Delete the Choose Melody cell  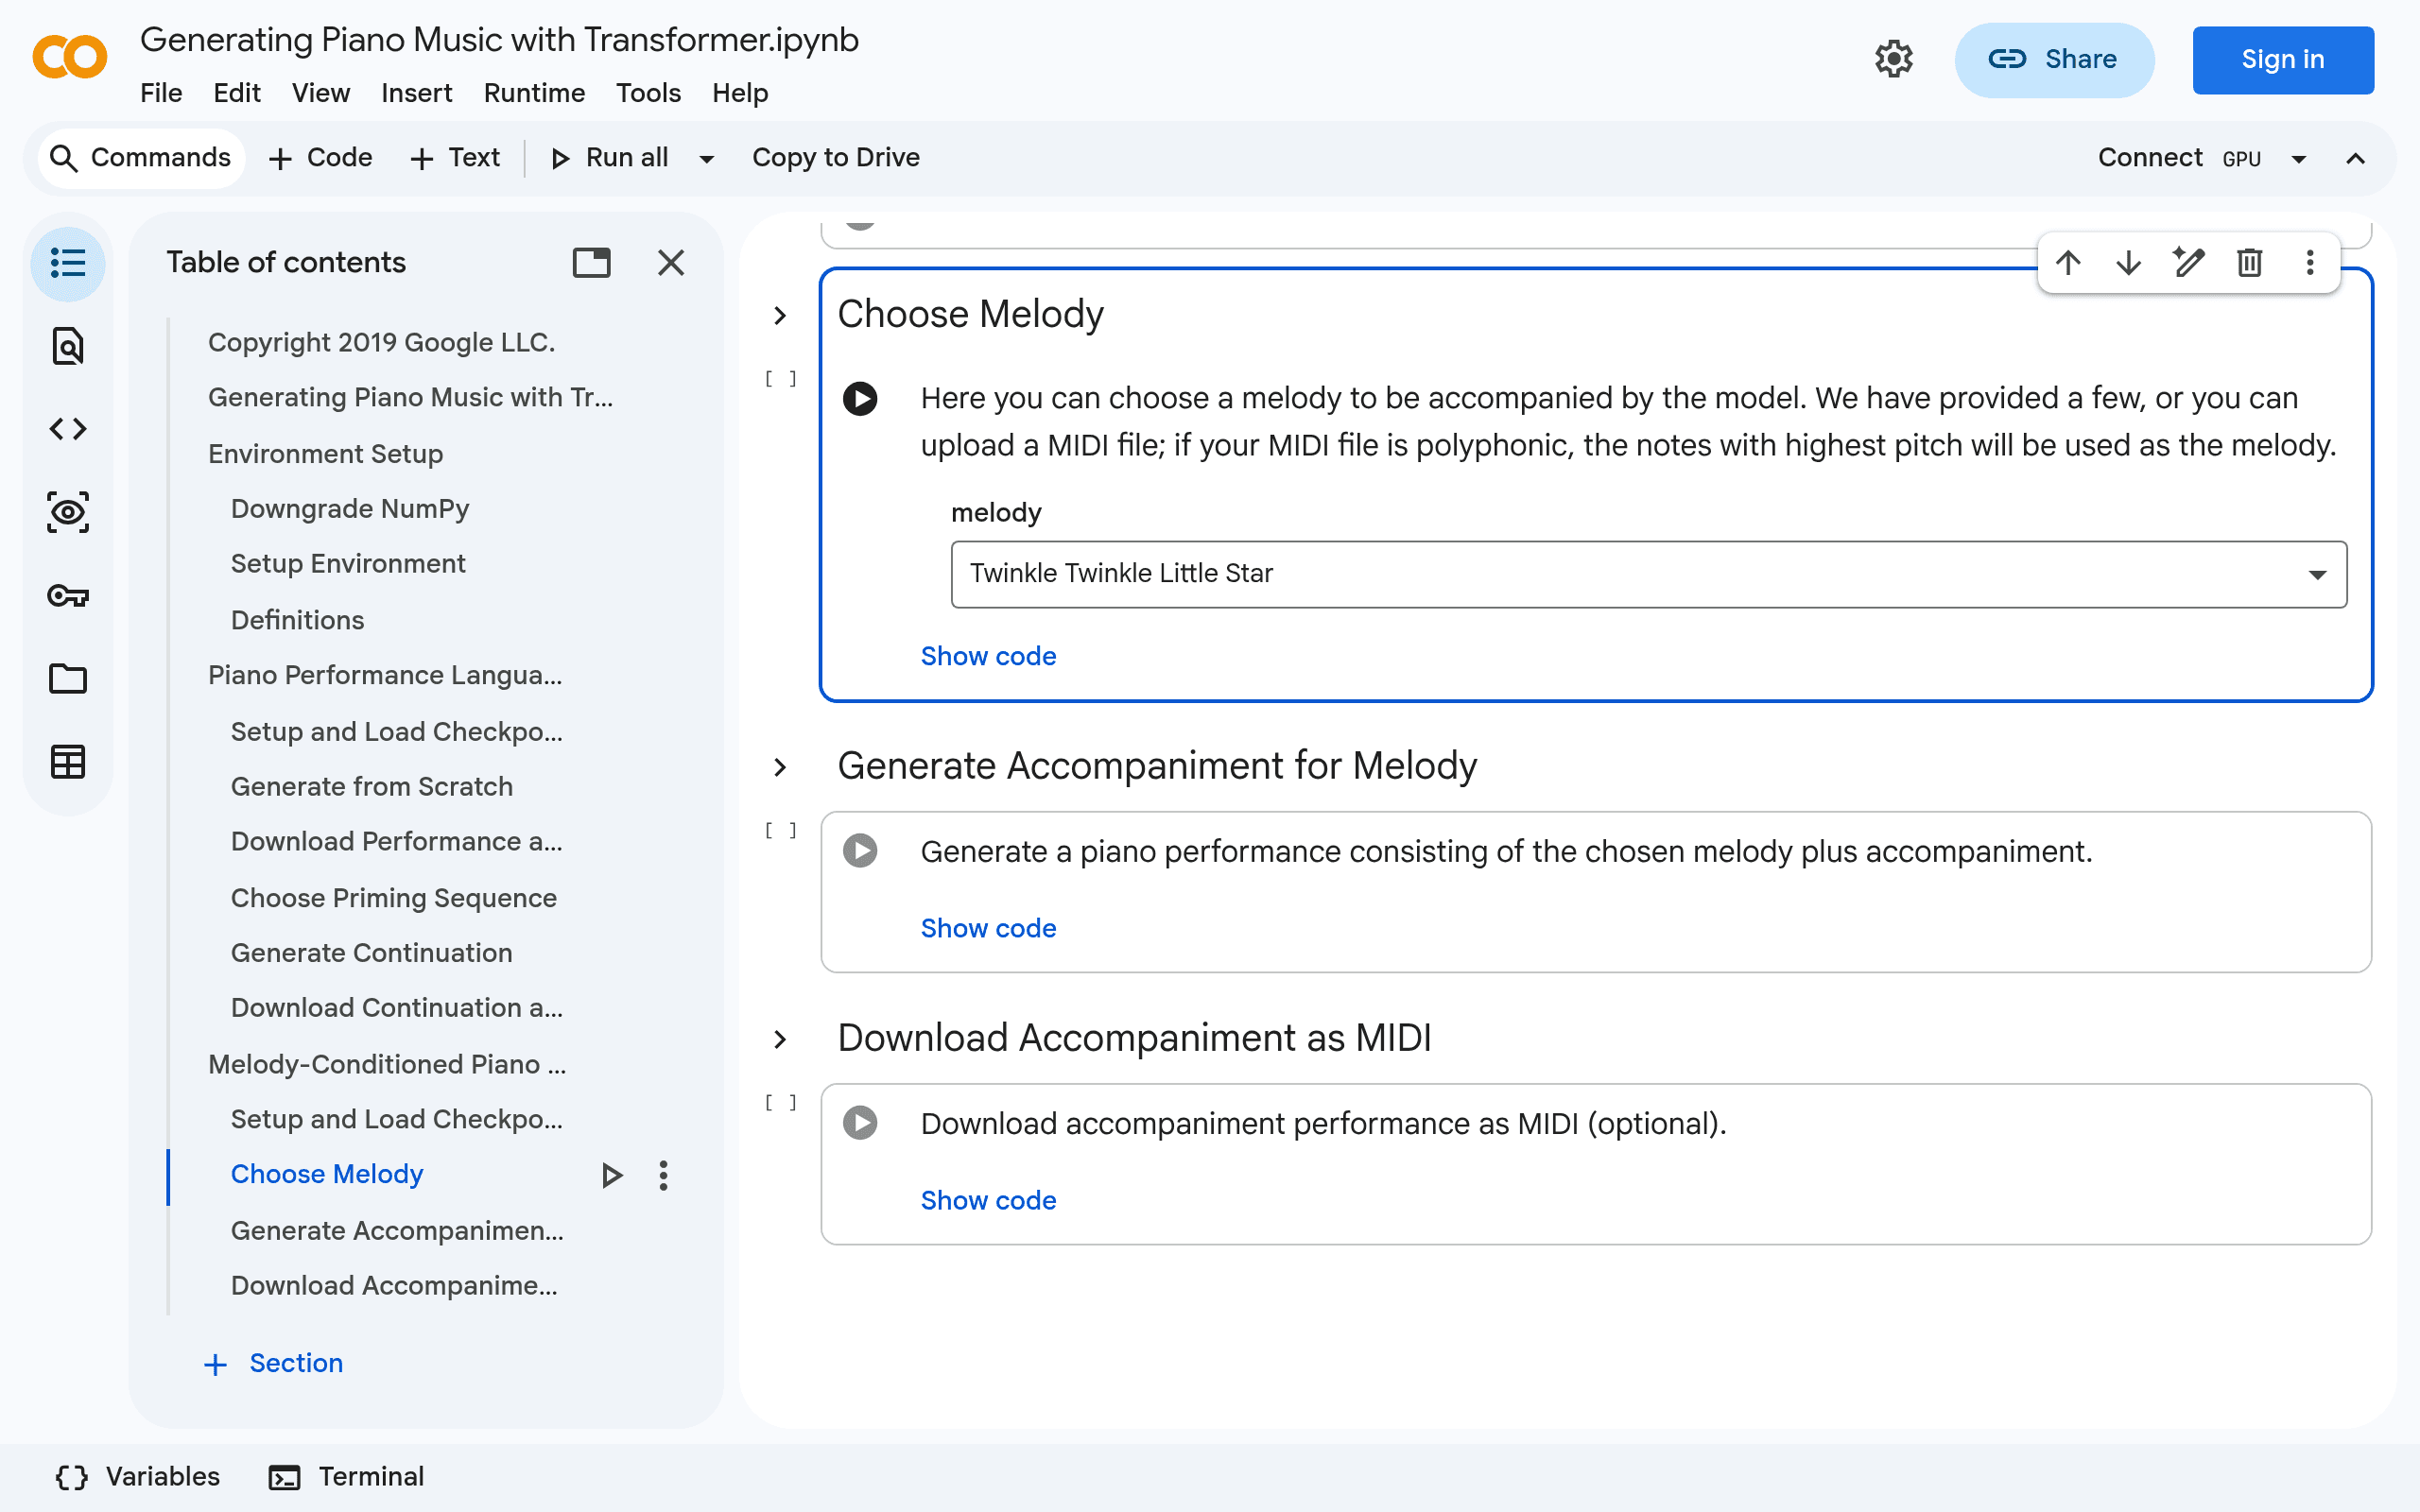(2249, 263)
